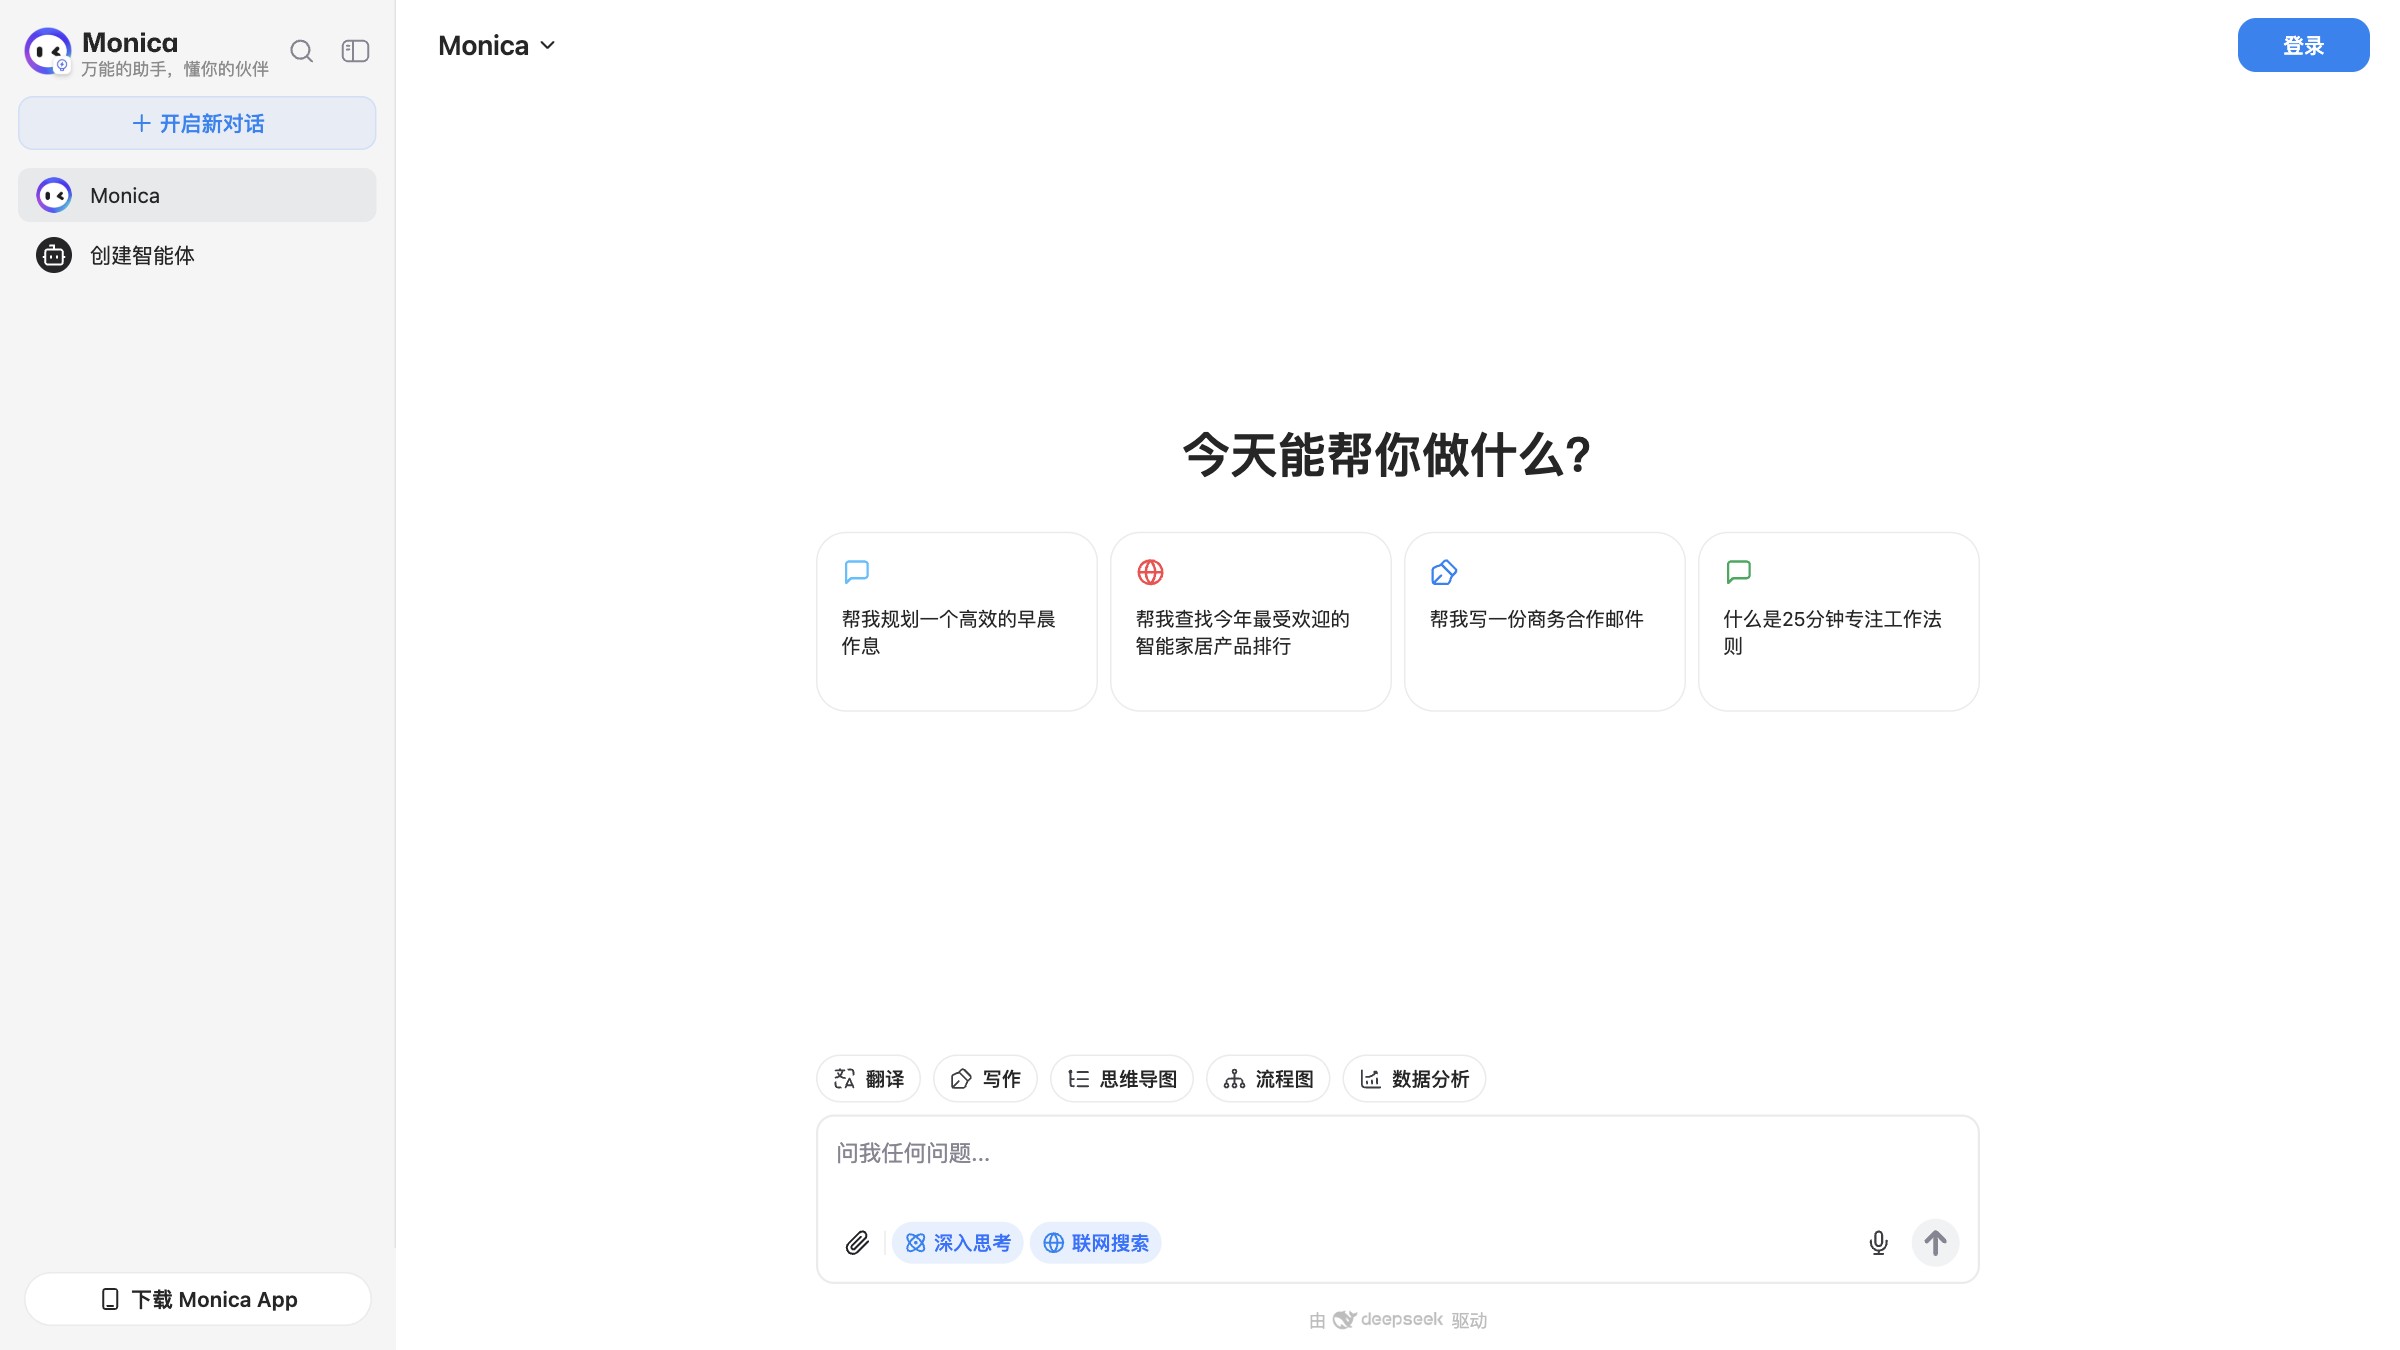This screenshot has width=2400, height=1350.
Task: Toggle 联网搜索 web search mode
Action: pos(1095,1242)
